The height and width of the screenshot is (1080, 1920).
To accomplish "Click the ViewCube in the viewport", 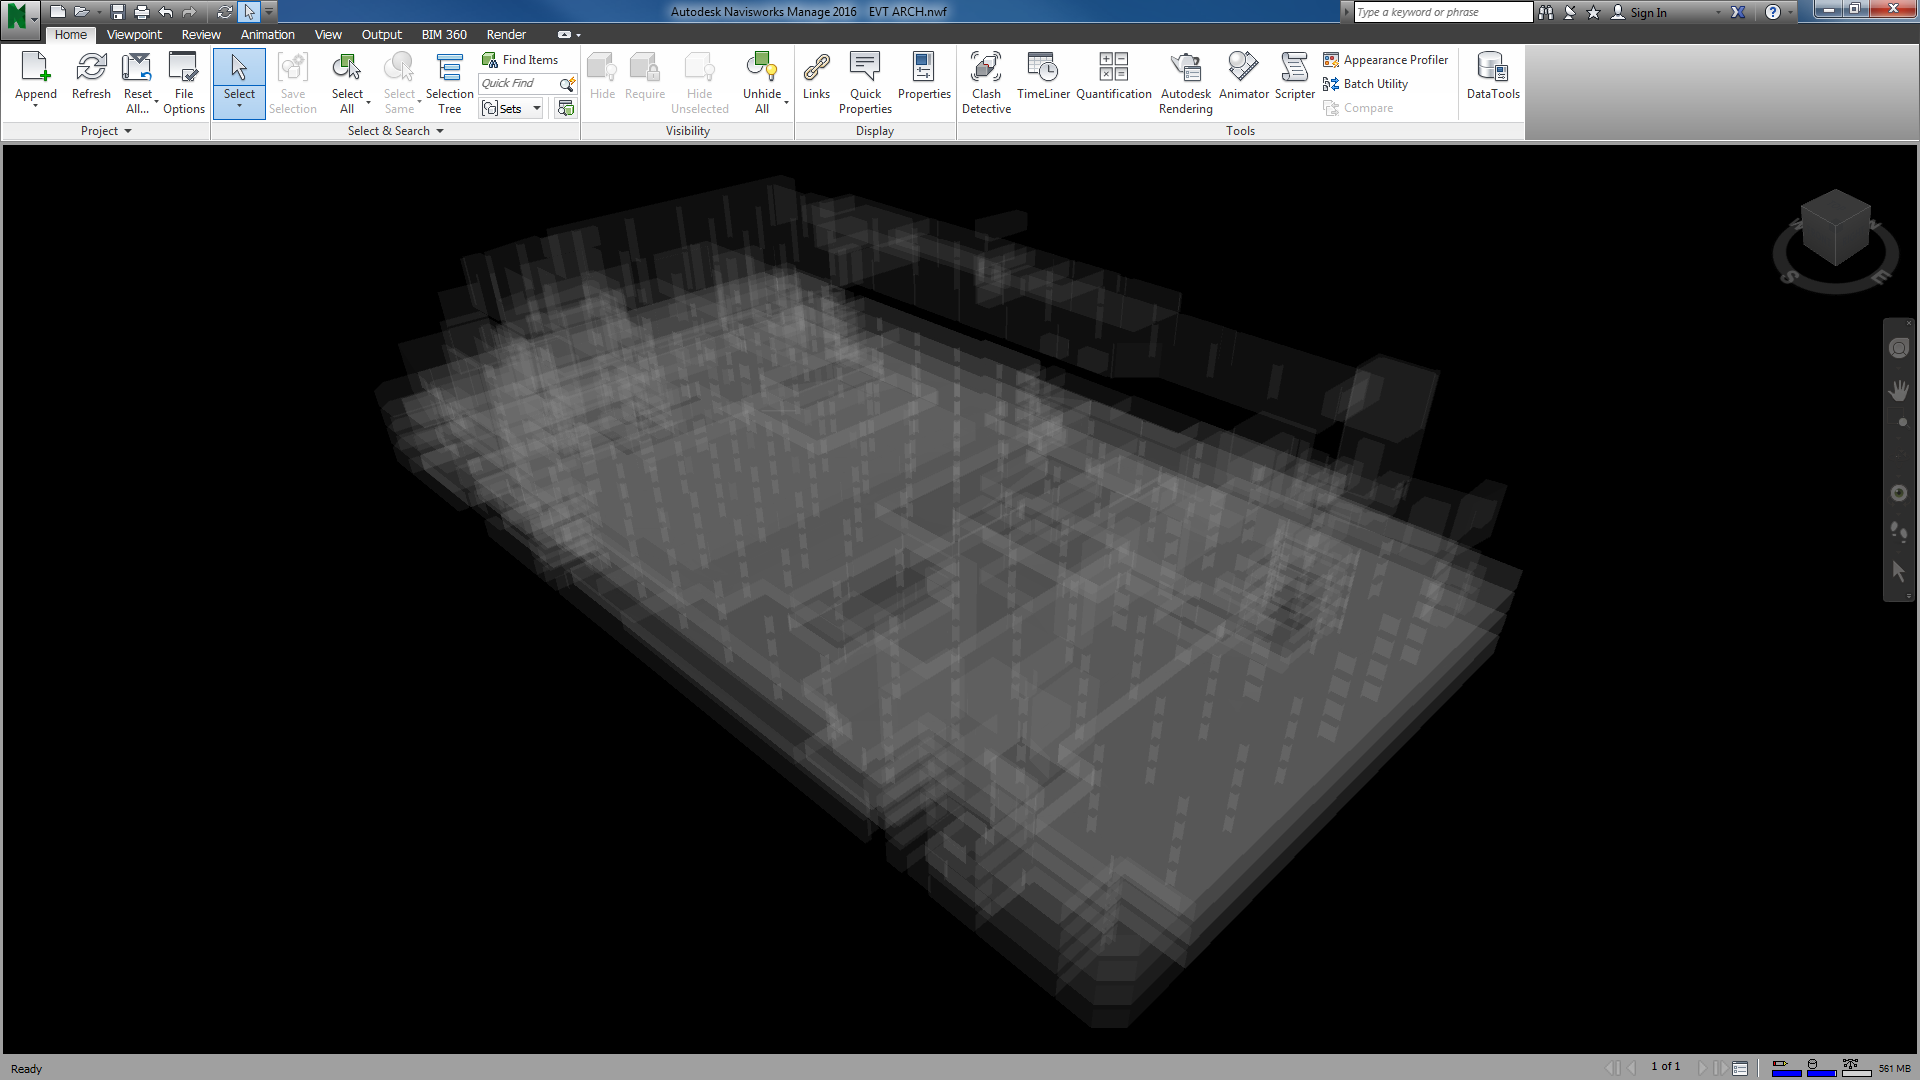I will (x=1835, y=228).
